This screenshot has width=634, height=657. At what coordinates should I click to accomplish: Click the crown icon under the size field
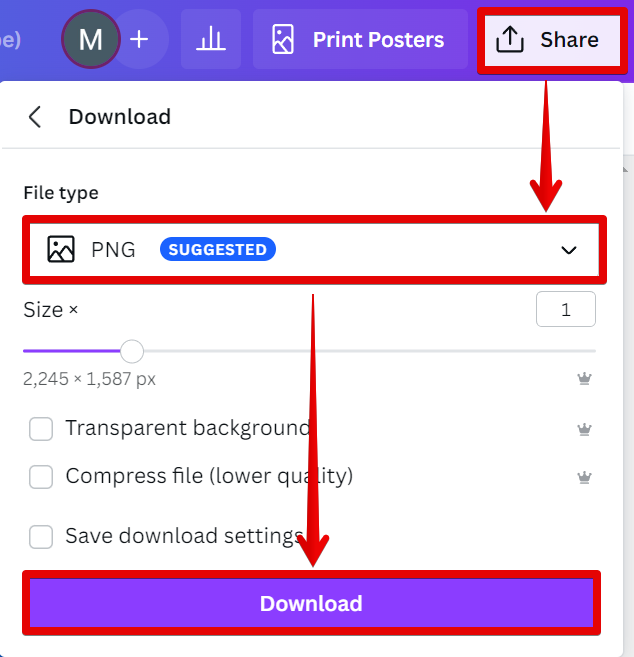tap(584, 379)
